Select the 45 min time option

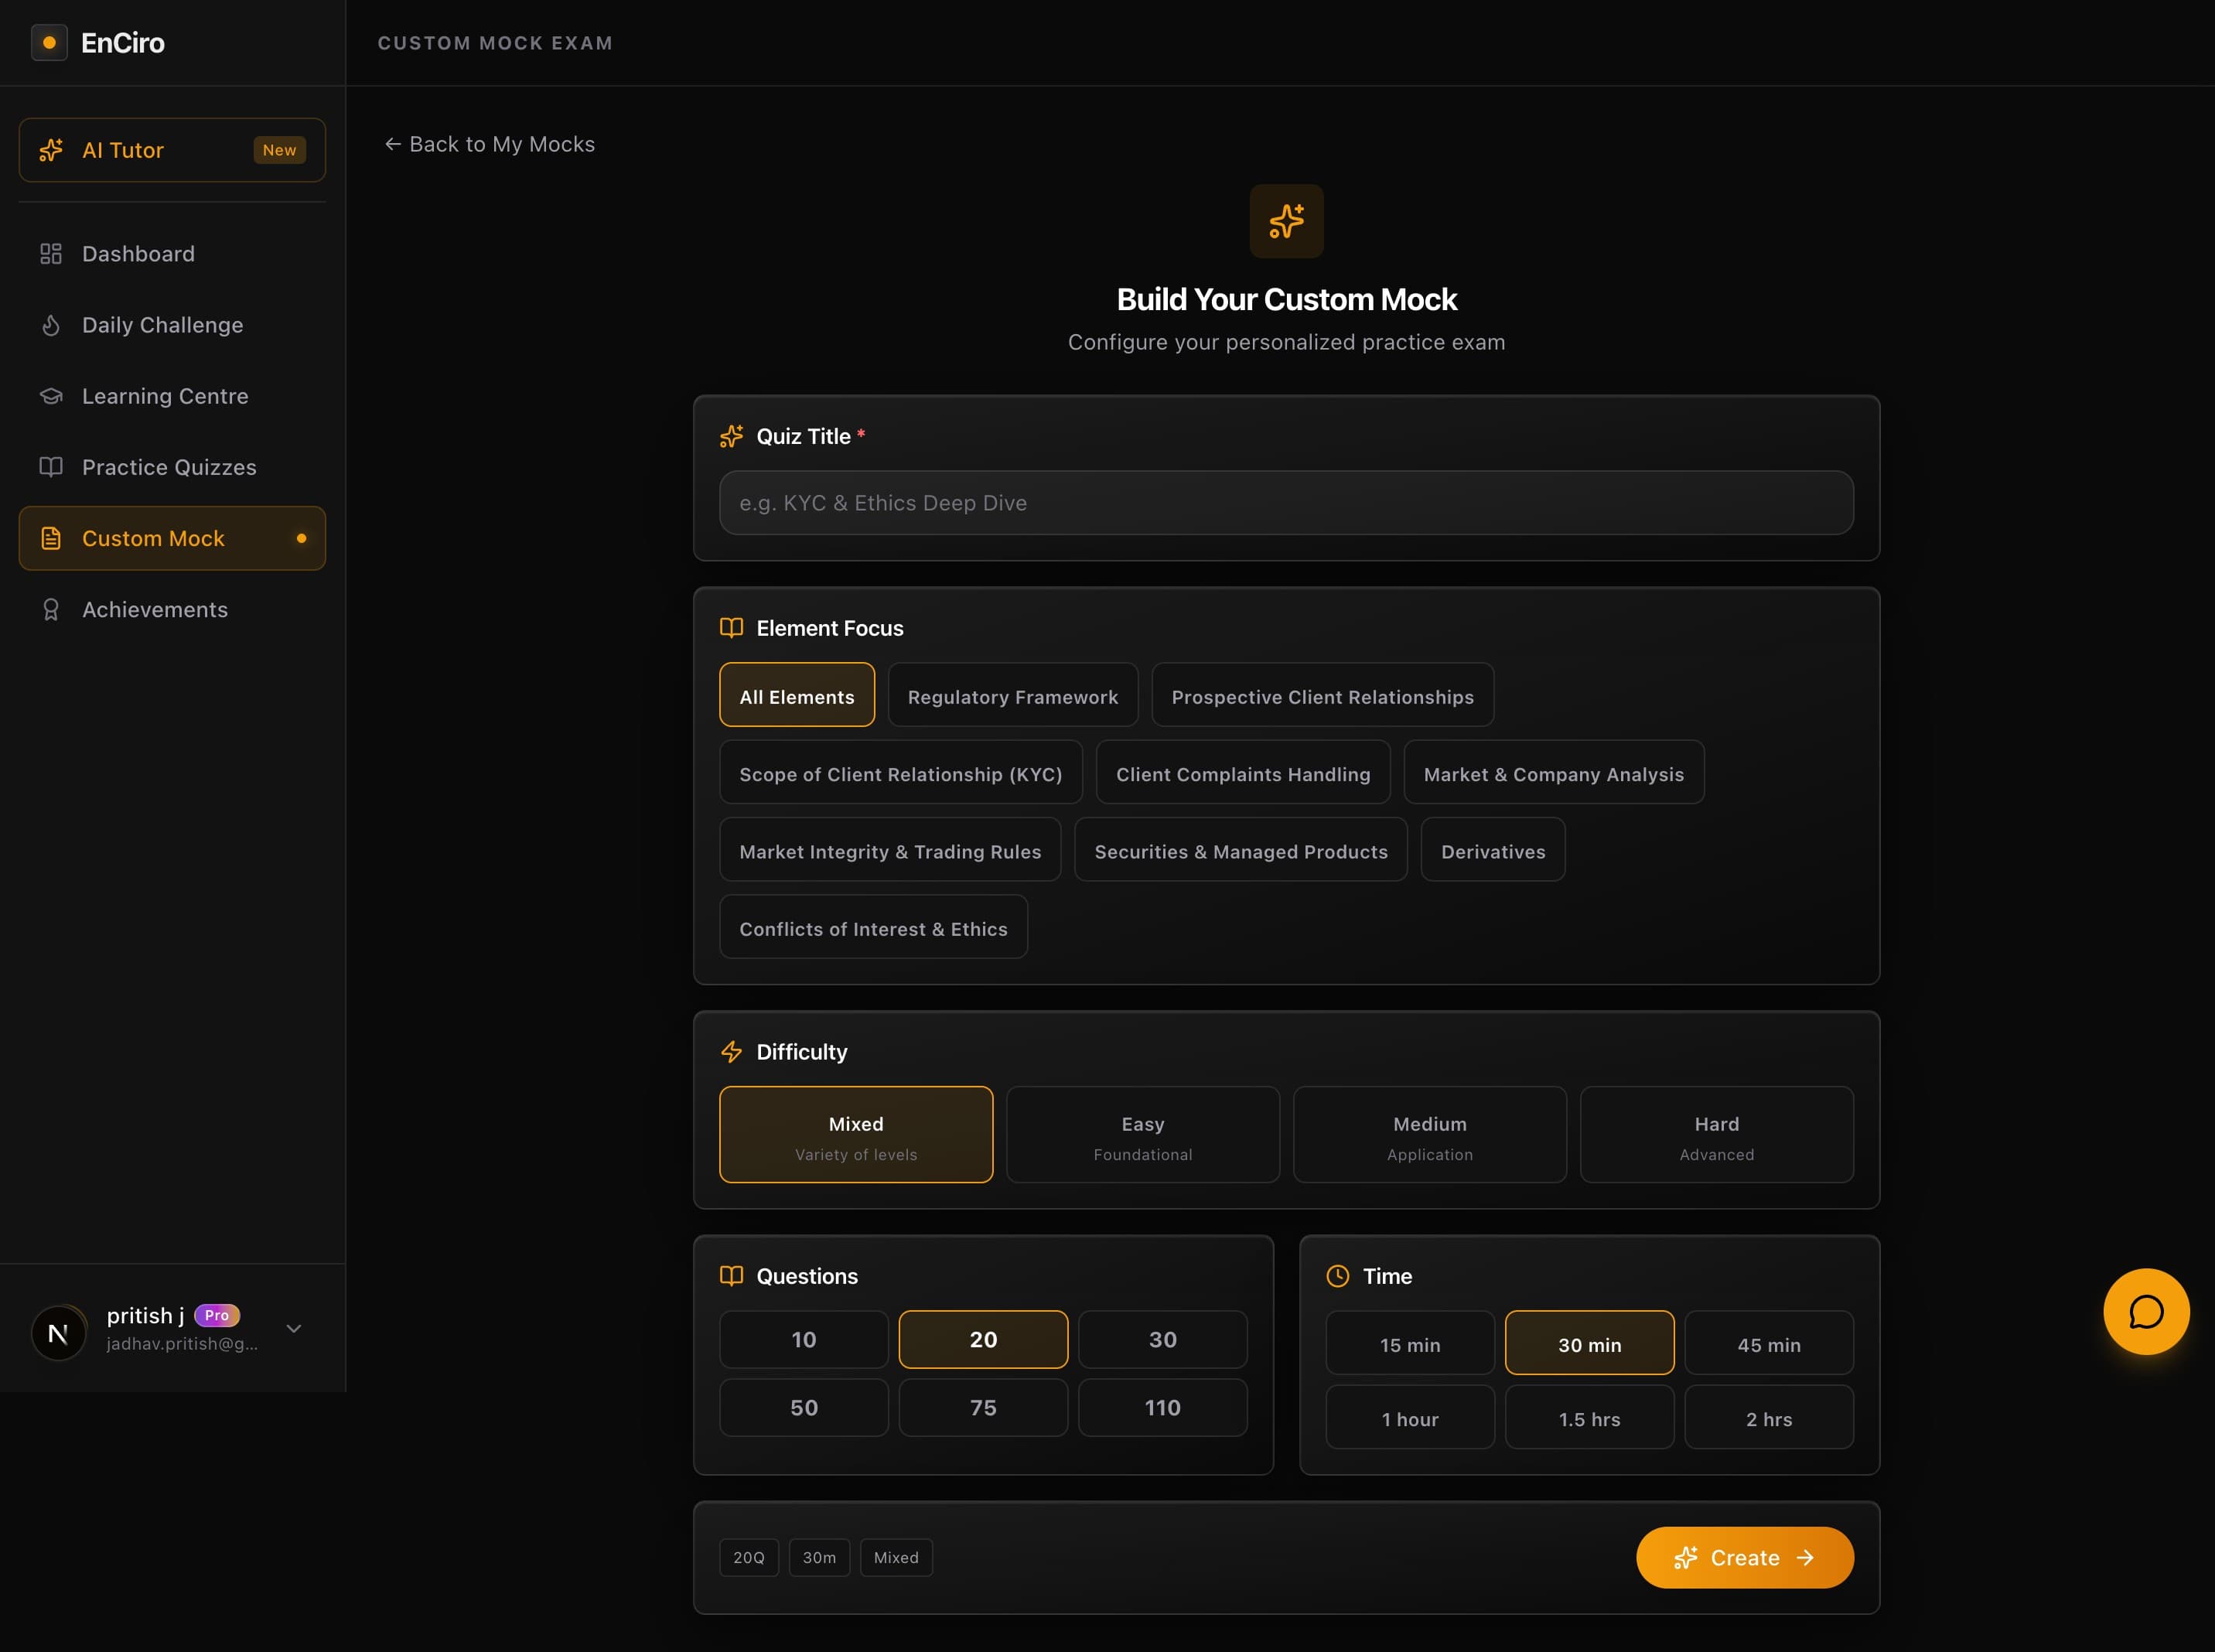(1769, 1343)
